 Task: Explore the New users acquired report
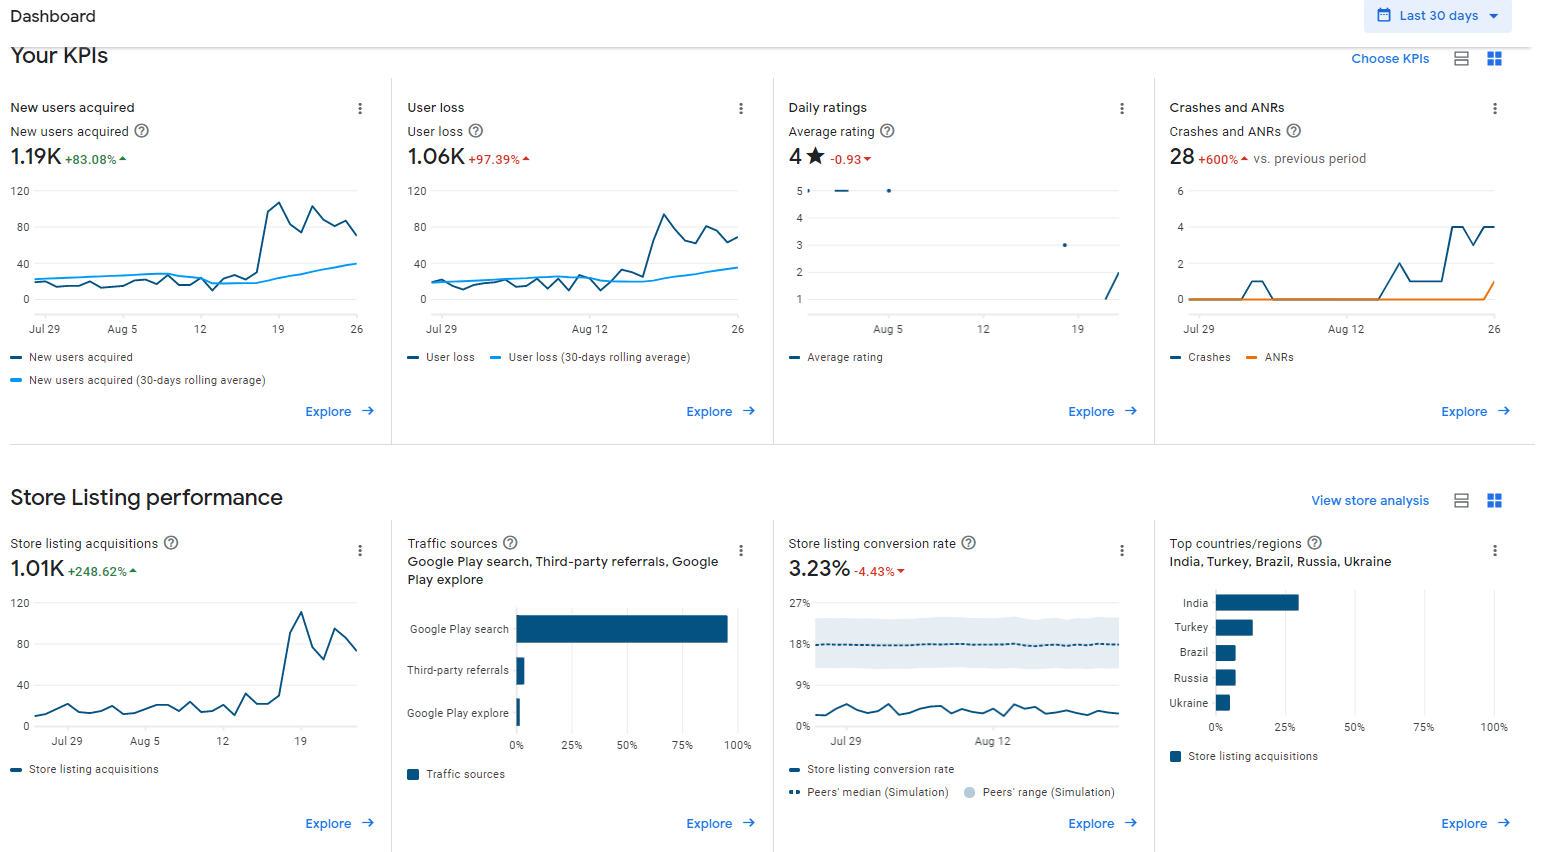(x=340, y=412)
